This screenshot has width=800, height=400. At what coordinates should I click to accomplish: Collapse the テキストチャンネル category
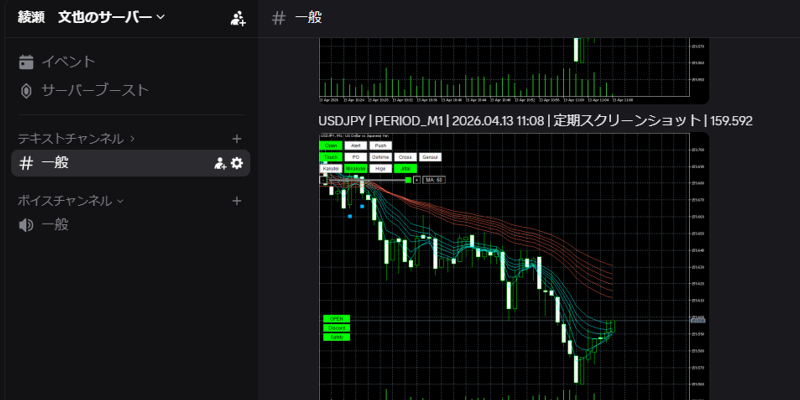click(x=75, y=138)
